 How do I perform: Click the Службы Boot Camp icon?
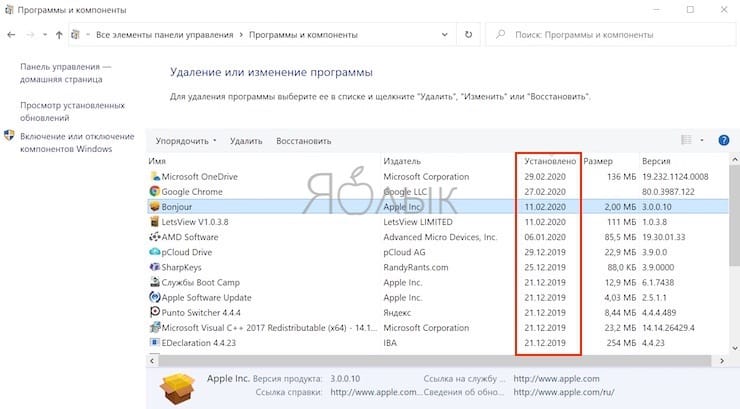pyautogui.click(x=154, y=282)
